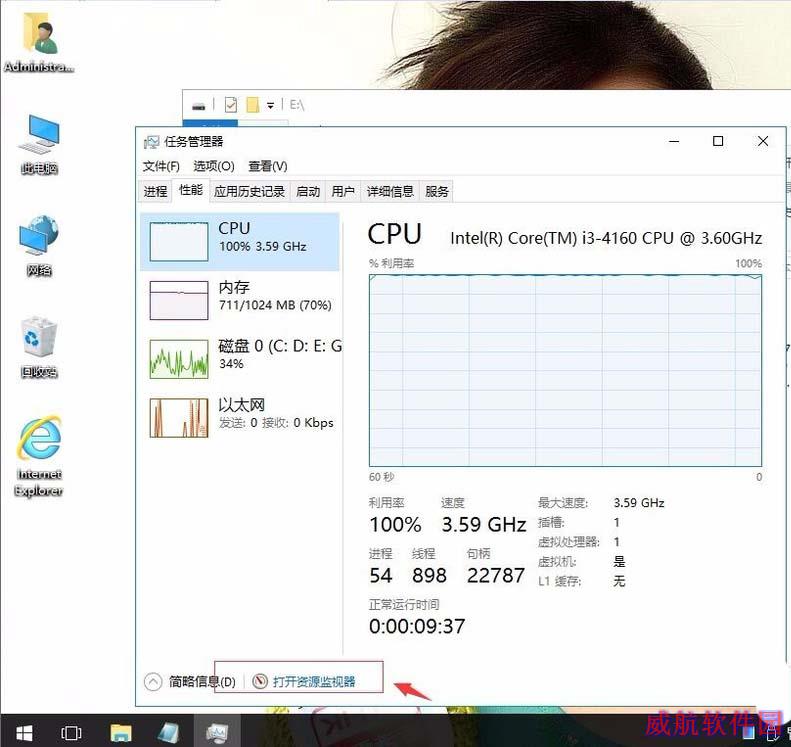The height and width of the screenshot is (747, 791).
Task: Click the 898 threads value
Action: click(x=429, y=576)
